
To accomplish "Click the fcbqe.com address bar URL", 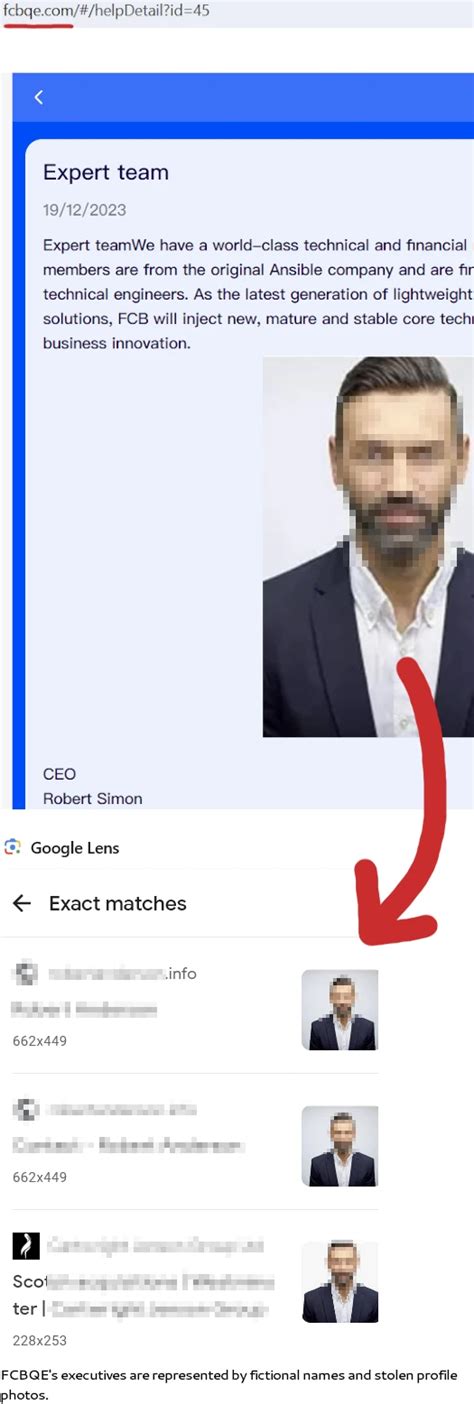I will (x=105, y=12).
